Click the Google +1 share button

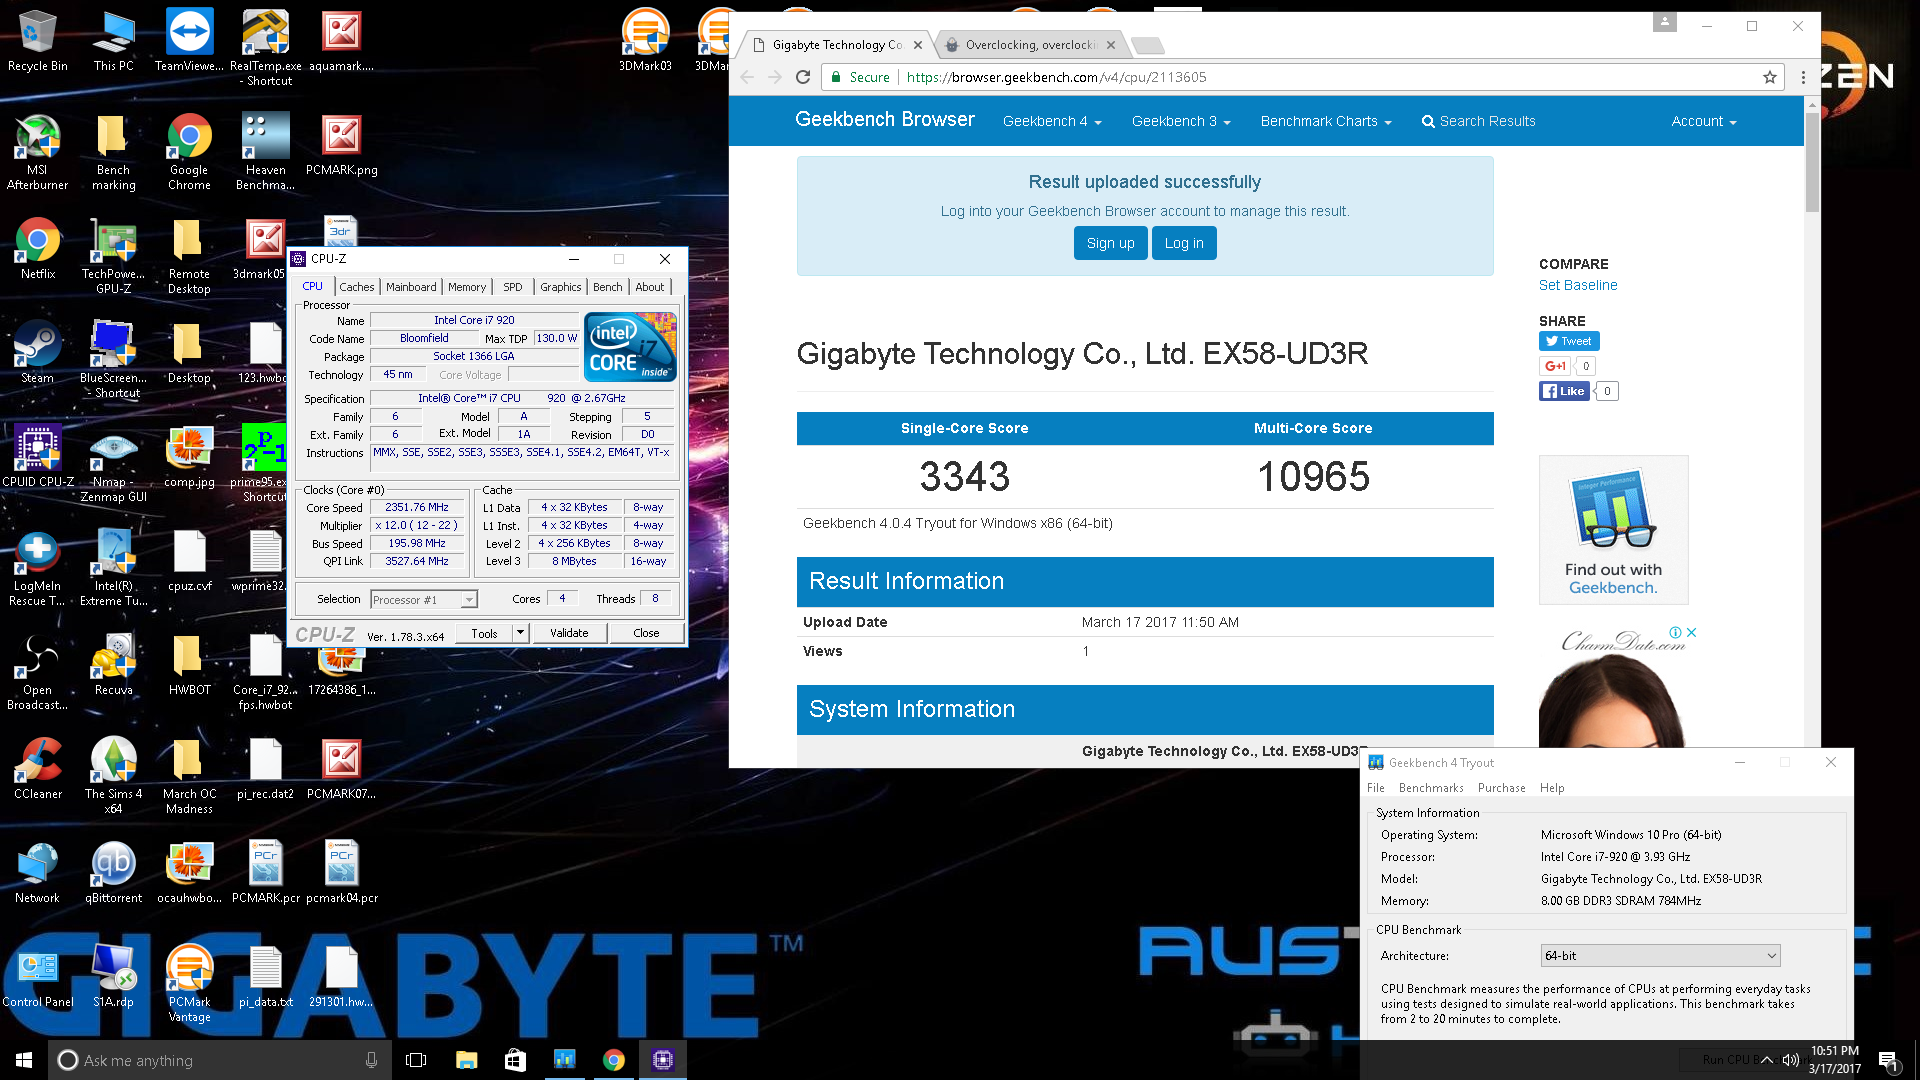[x=1554, y=366]
